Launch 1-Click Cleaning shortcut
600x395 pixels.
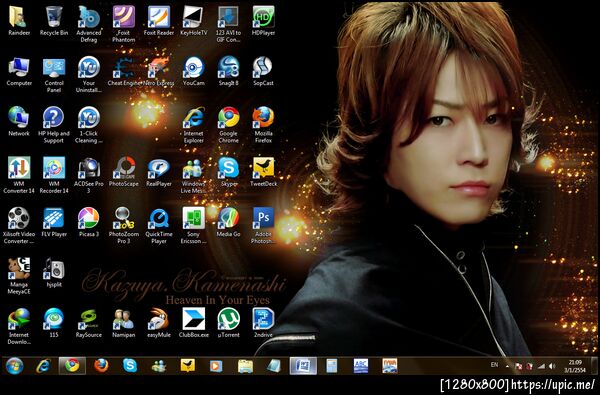tap(89, 124)
